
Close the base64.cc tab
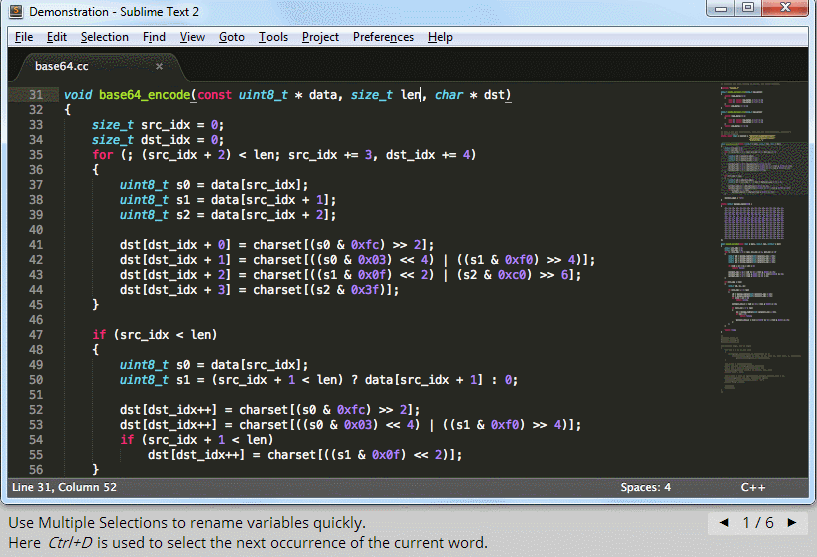click(159, 66)
